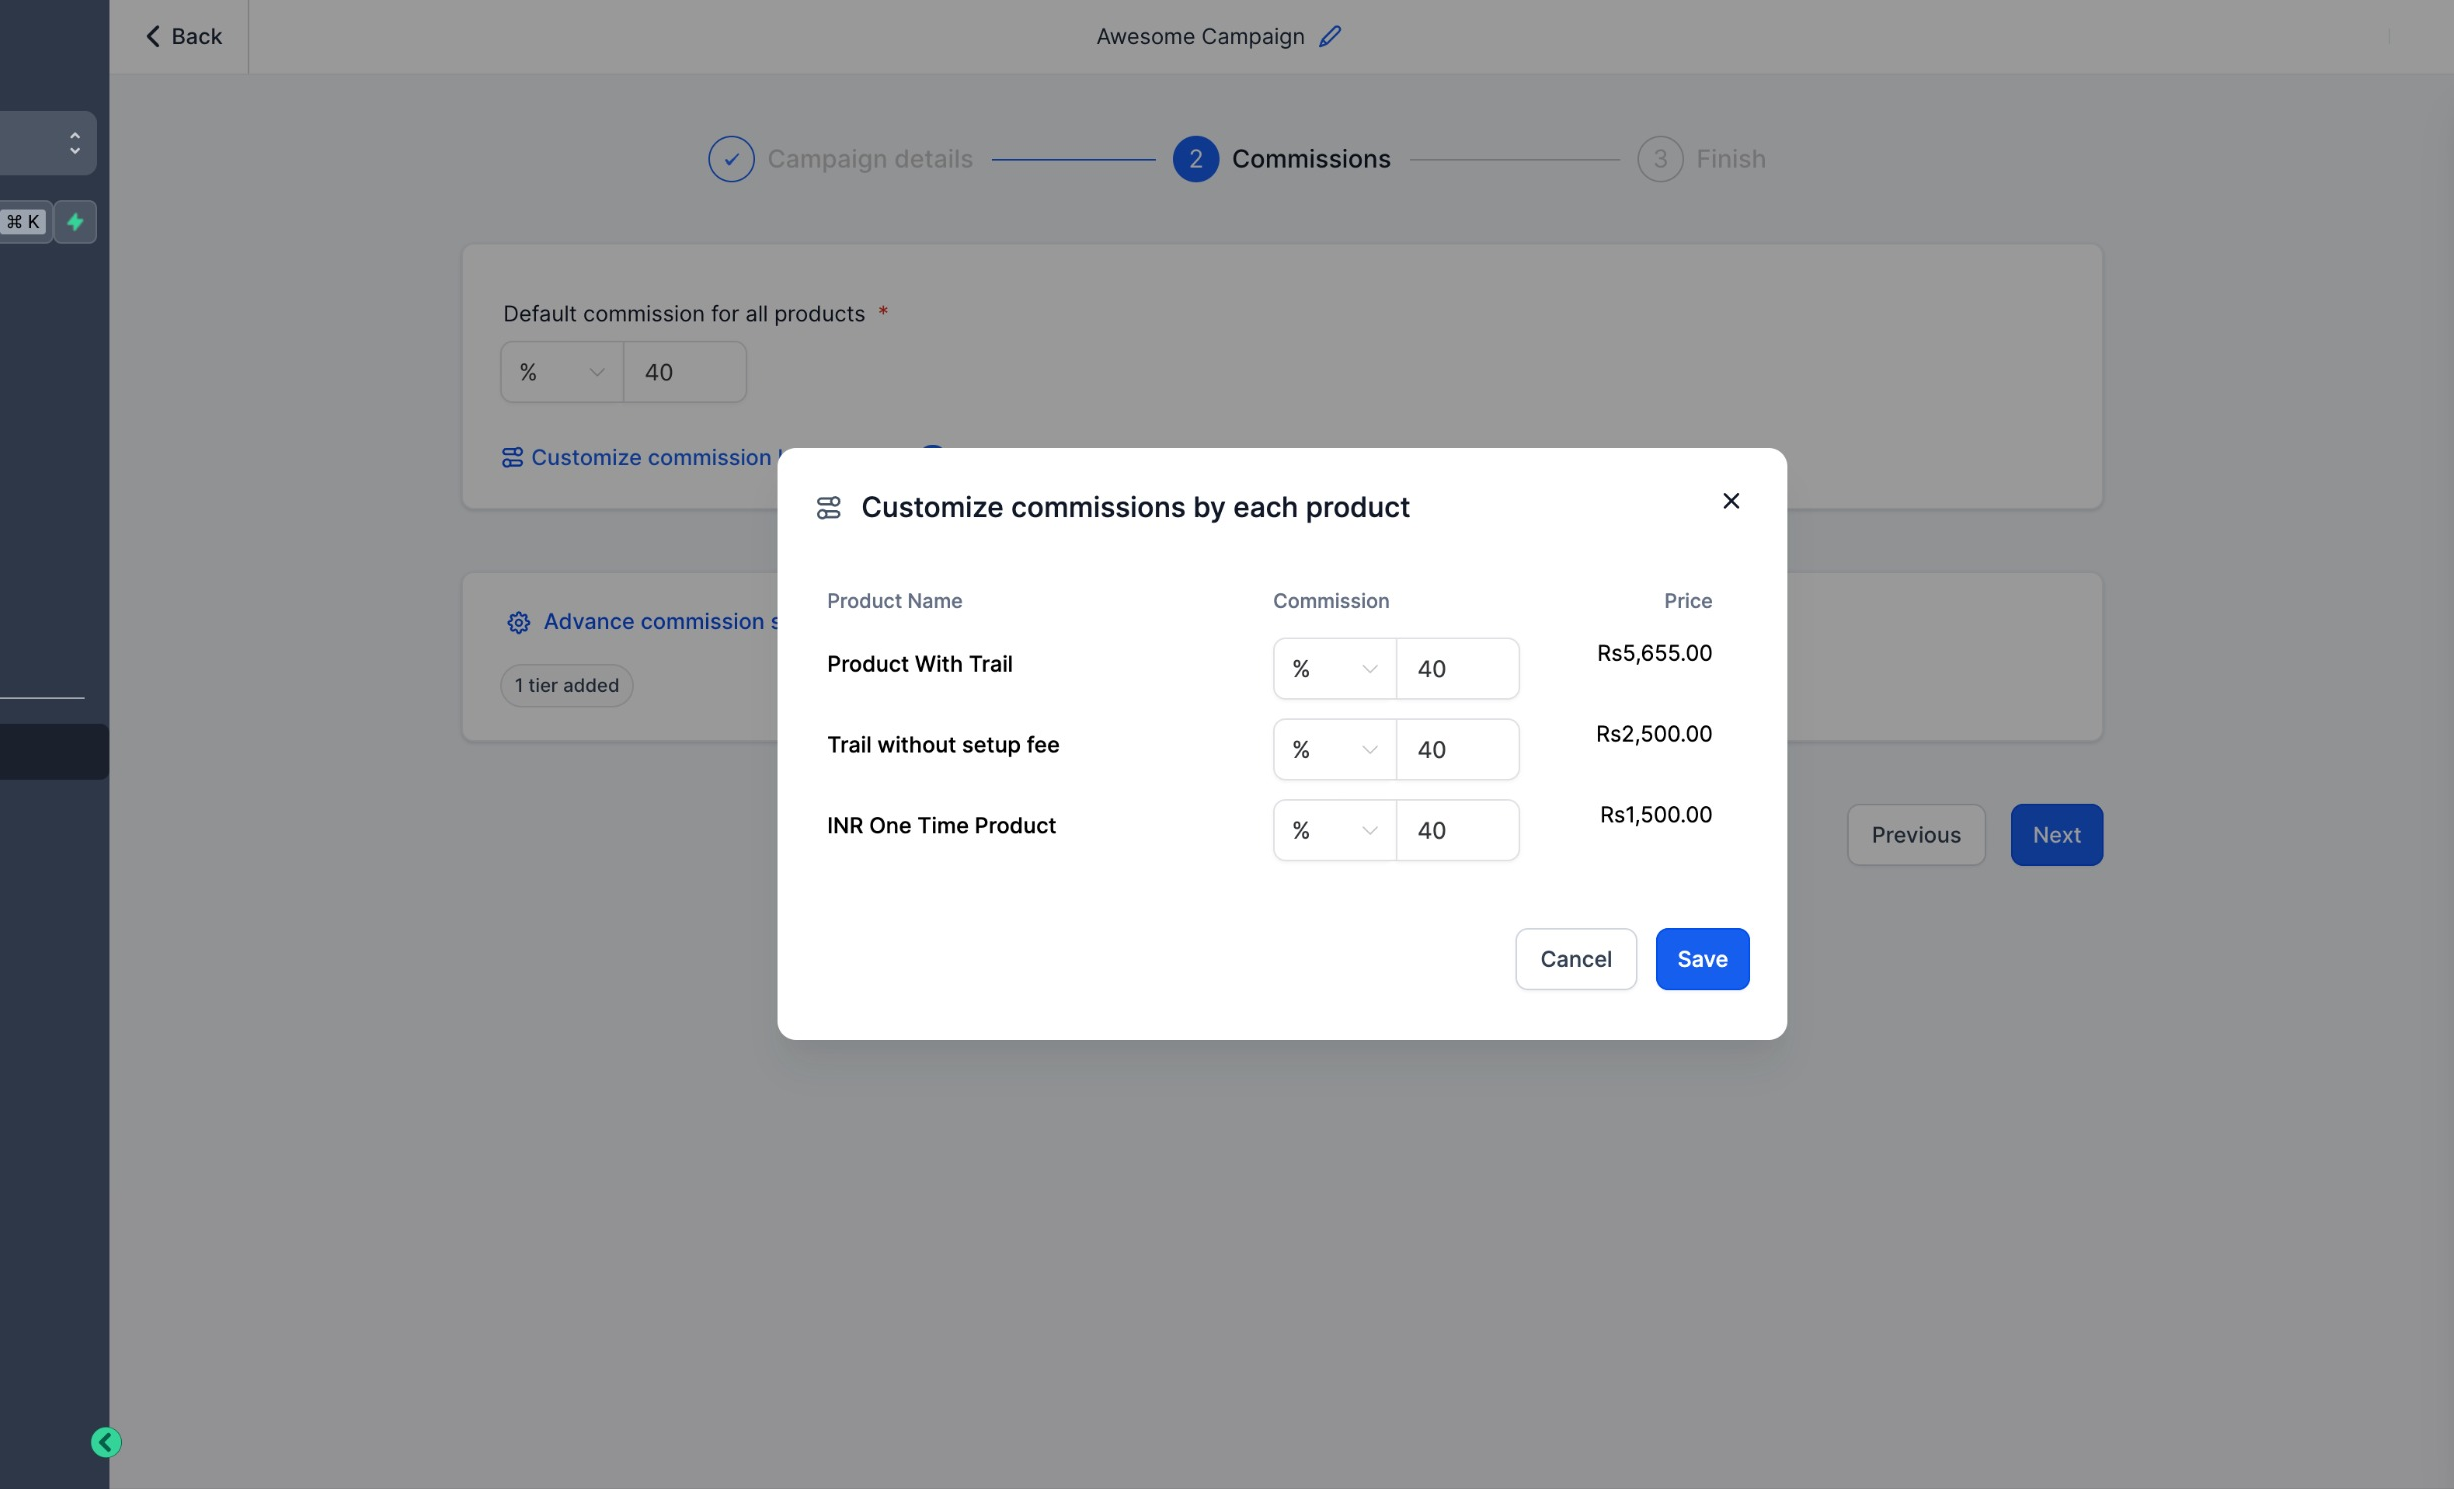Click the Rs2,500.00 price

[1654, 734]
